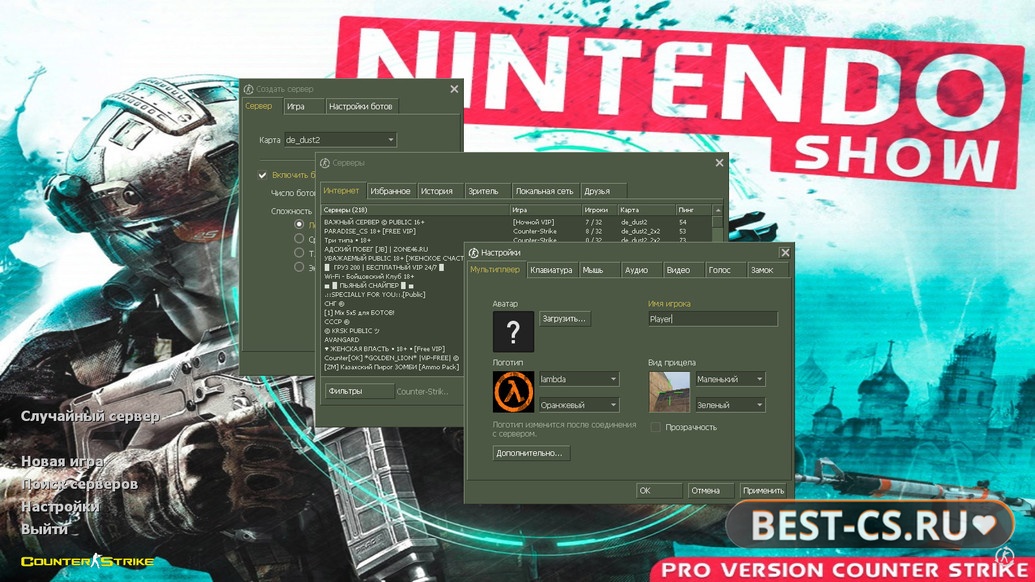Open the Маленький crosshair size dropdown

pyautogui.click(x=730, y=379)
